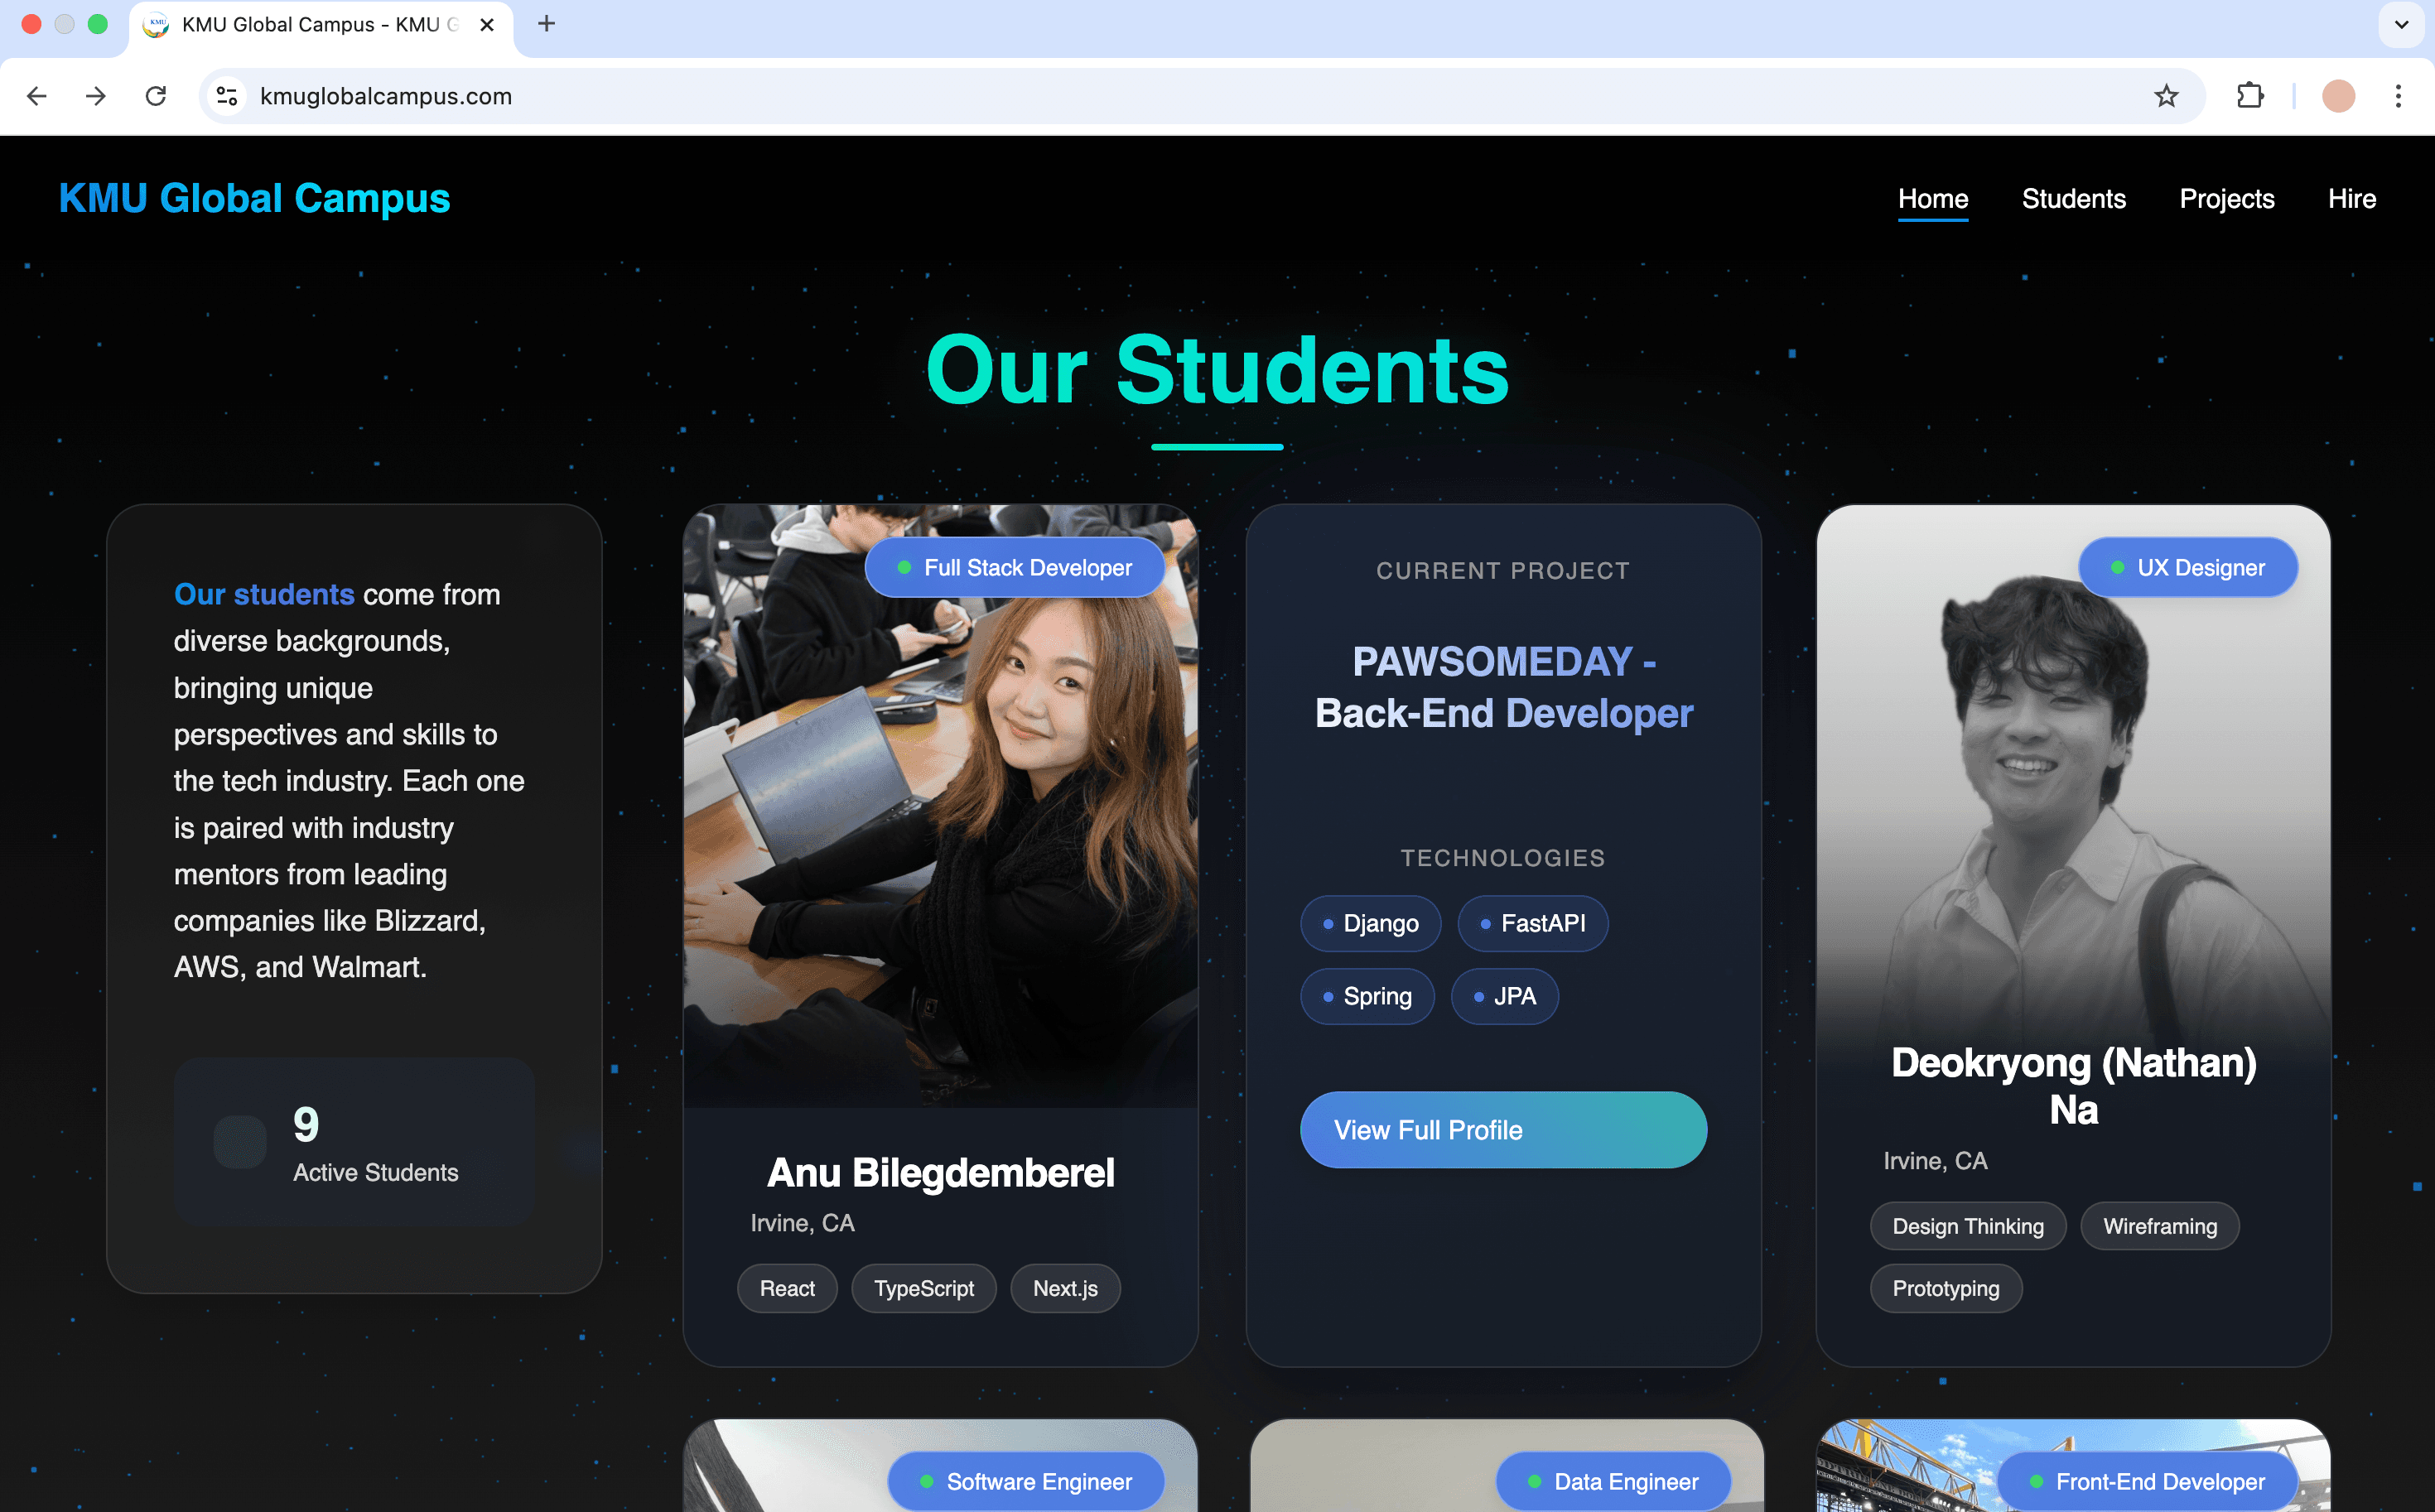Screen dimensions: 2435x1512
Task: Click the Data Engineer badge
Action: click(x=1613, y=1482)
